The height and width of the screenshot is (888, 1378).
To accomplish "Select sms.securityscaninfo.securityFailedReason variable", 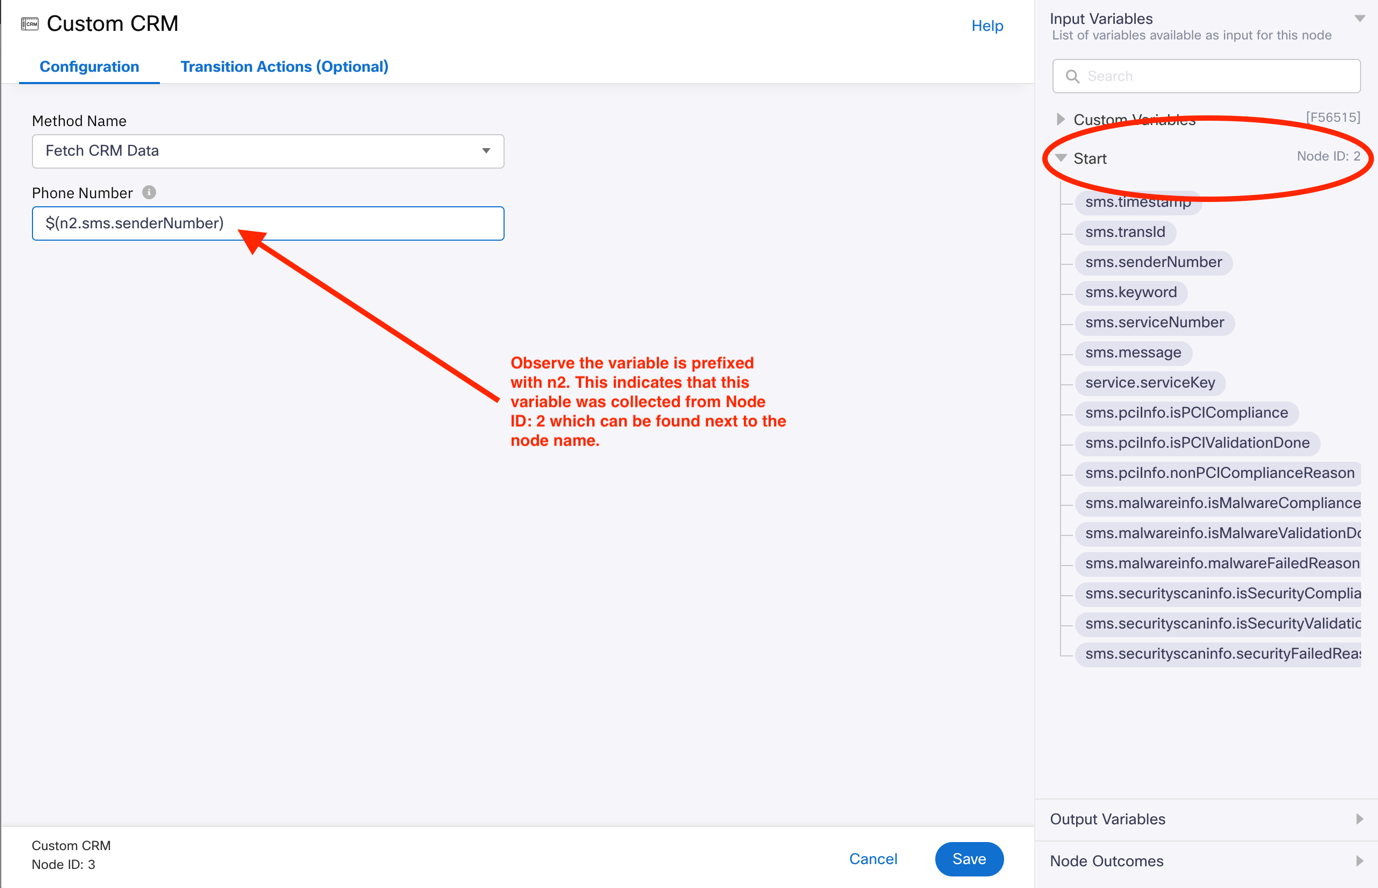I will click(1219, 653).
